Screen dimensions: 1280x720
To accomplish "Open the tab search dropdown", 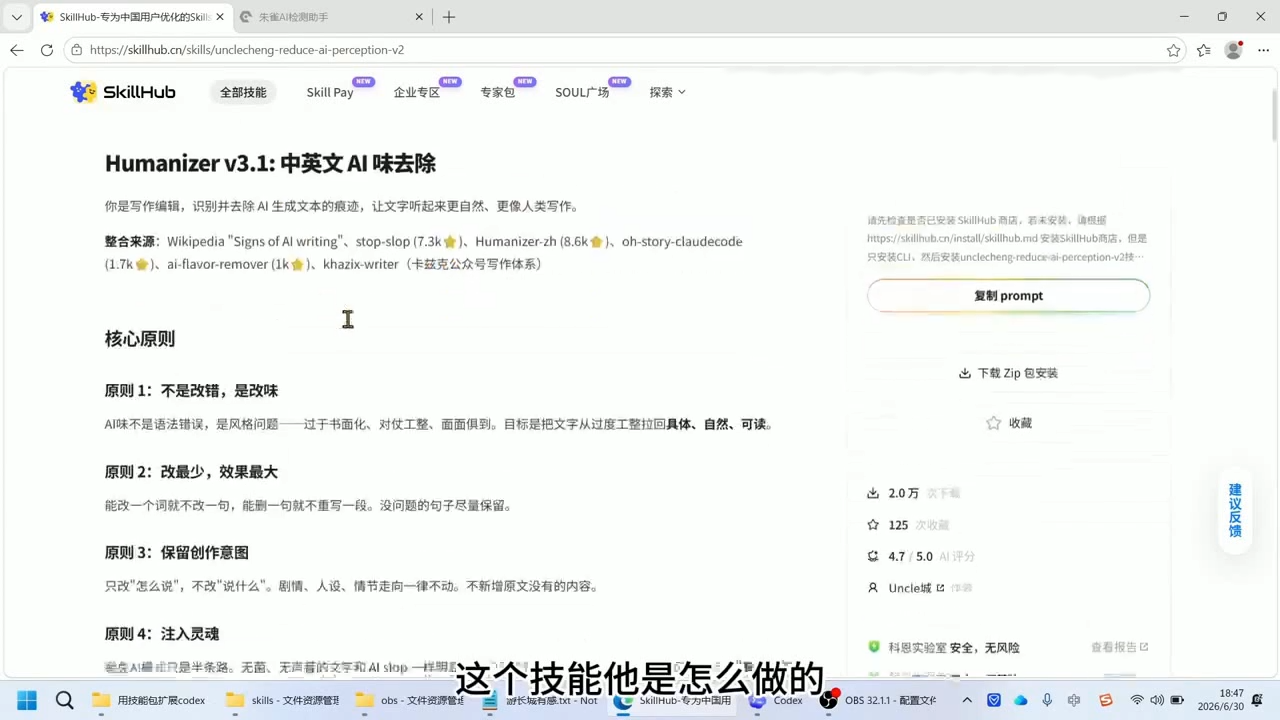I will (x=16, y=17).
